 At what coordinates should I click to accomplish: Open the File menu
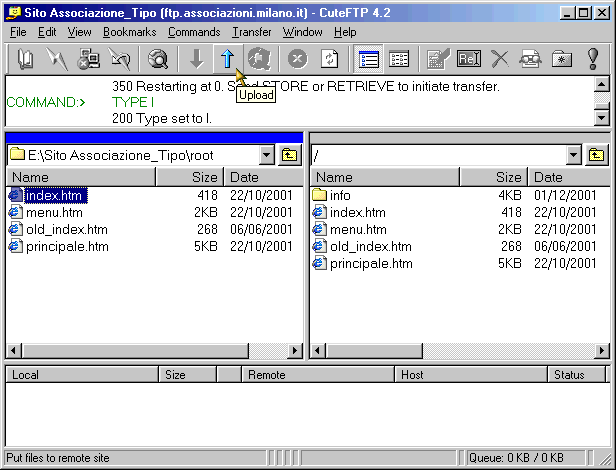pos(18,32)
